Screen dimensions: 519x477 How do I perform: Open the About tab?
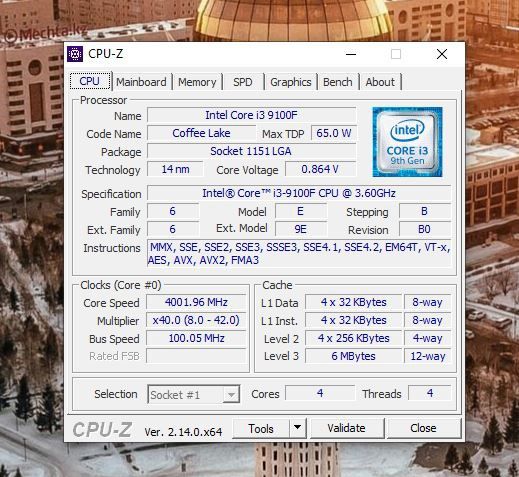point(380,82)
